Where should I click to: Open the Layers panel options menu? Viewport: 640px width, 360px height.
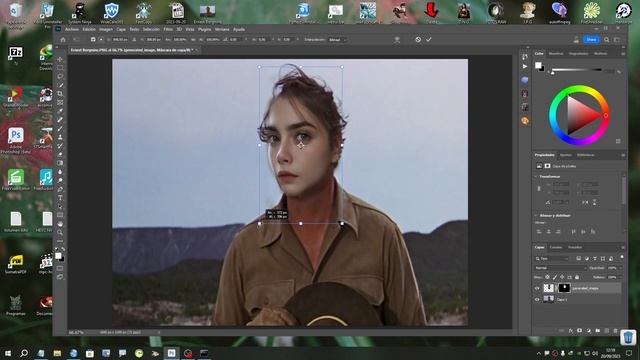tap(623, 247)
